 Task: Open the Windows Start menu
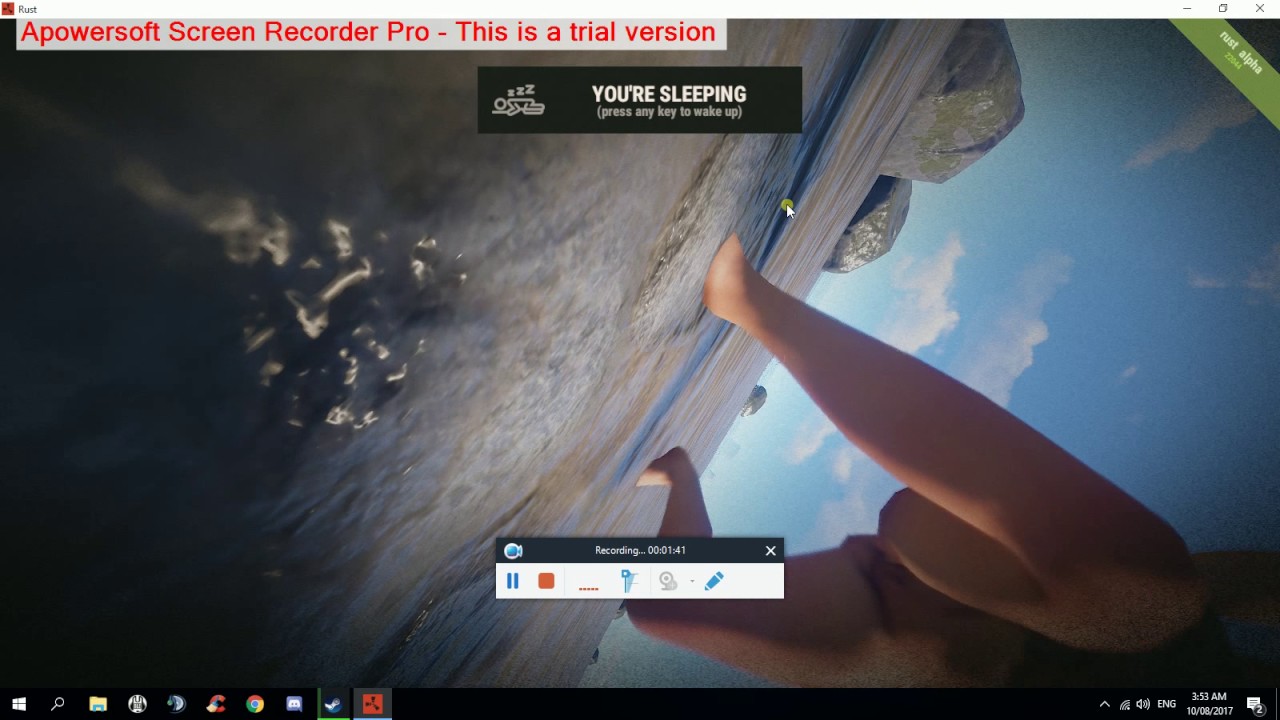(19, 704)
